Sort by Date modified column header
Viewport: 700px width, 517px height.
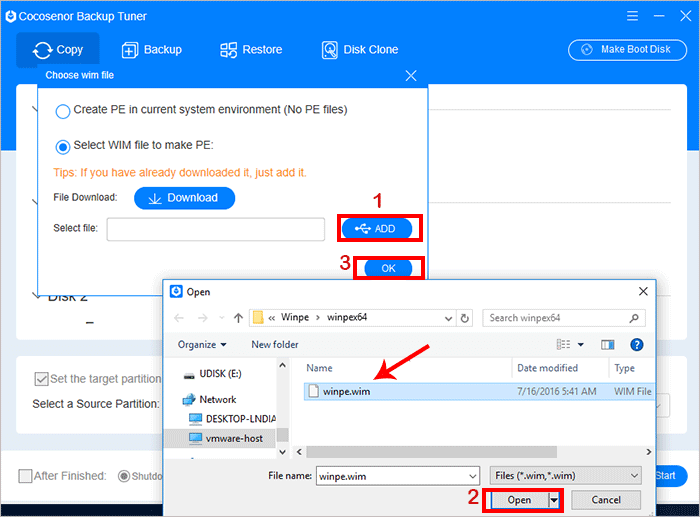click(x=547, y=368)
